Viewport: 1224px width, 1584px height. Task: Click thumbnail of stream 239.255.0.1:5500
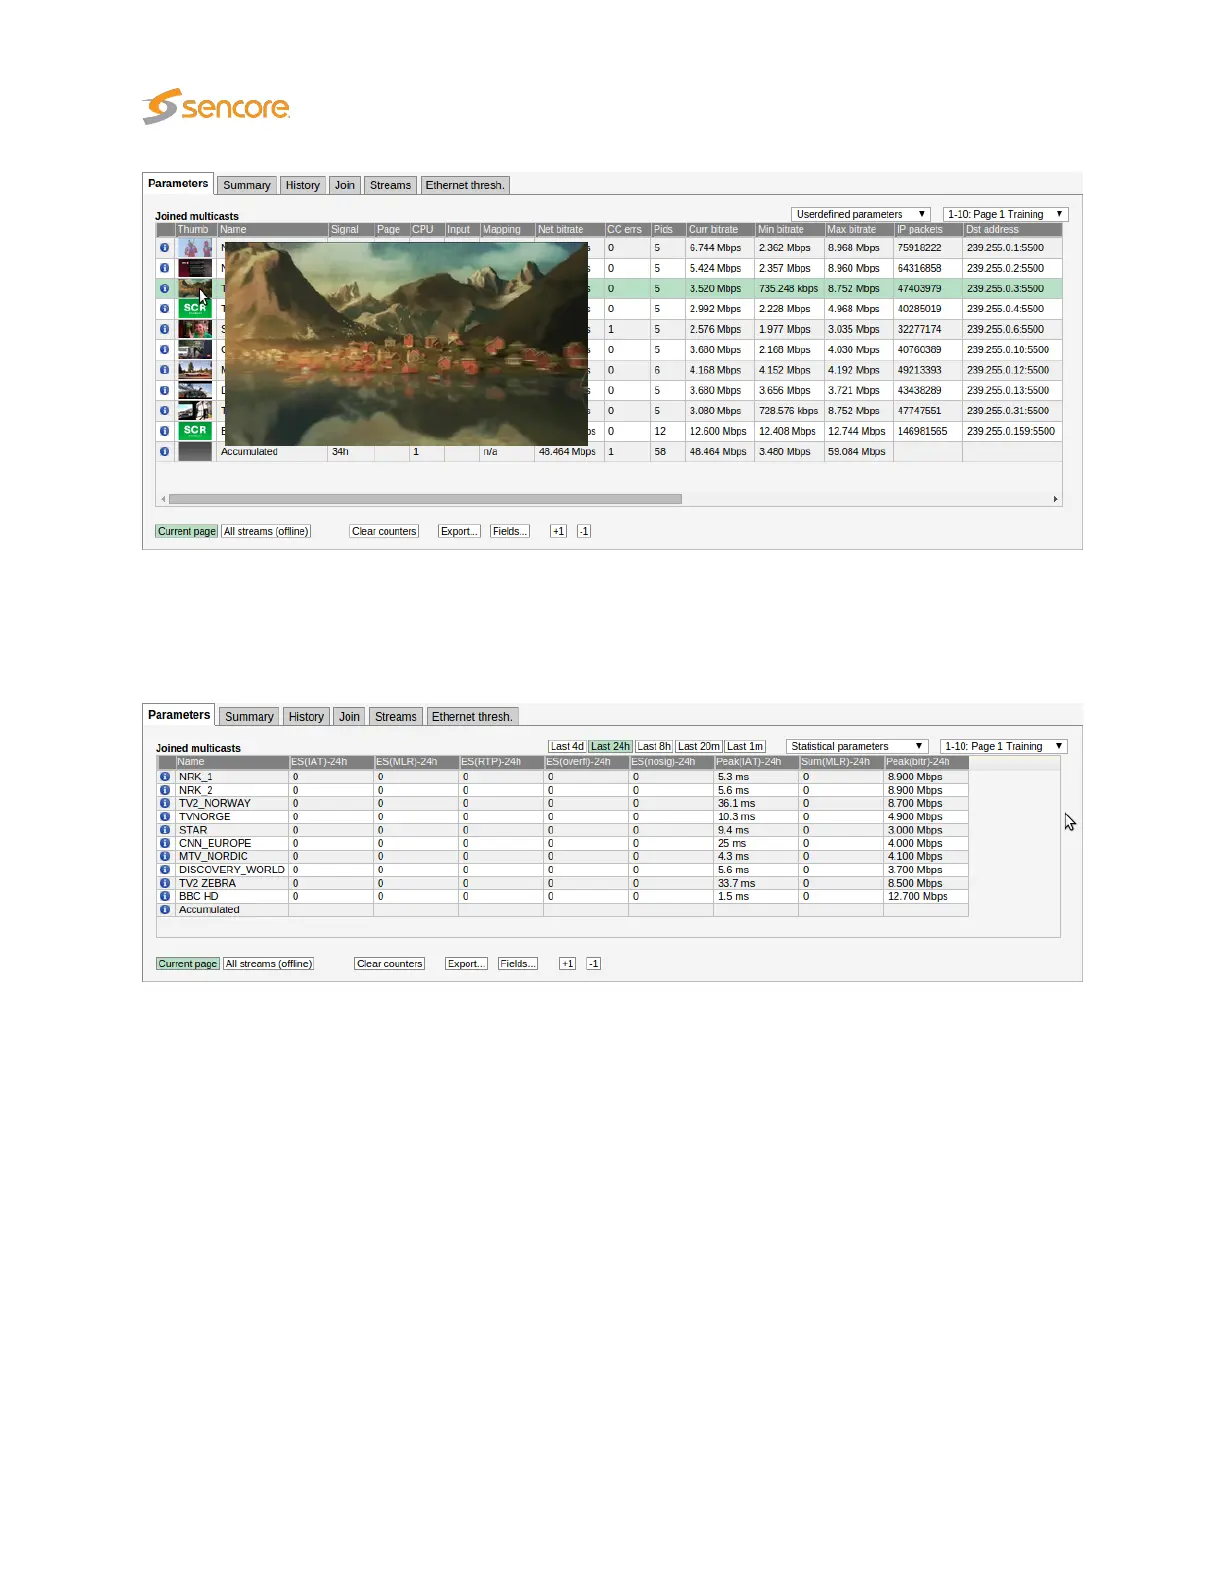[x=195, y=248]
